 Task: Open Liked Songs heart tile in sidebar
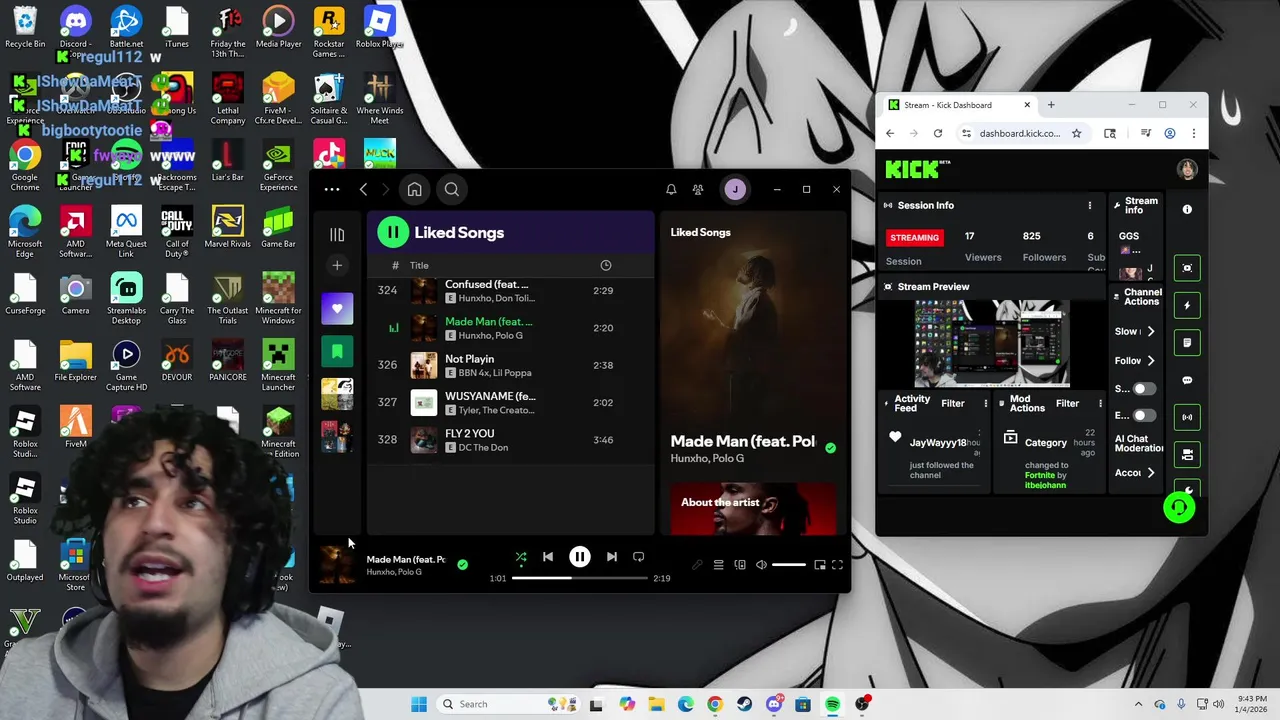[x=337, y=308]
